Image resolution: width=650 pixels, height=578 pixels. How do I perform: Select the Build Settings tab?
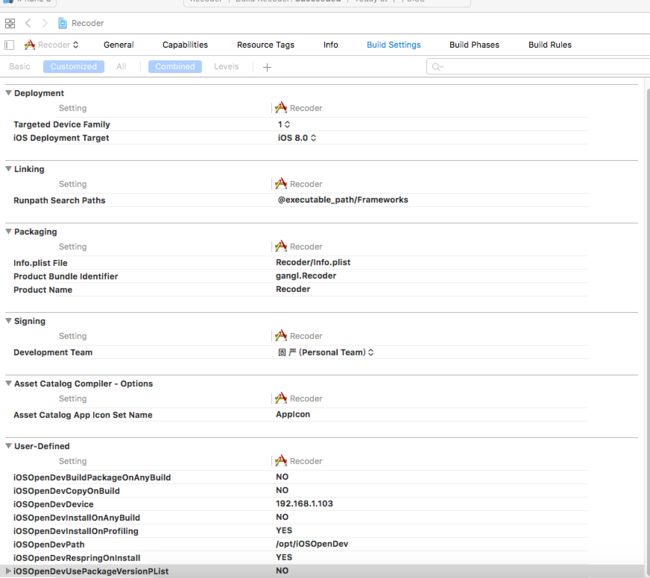tap(393, 45)
